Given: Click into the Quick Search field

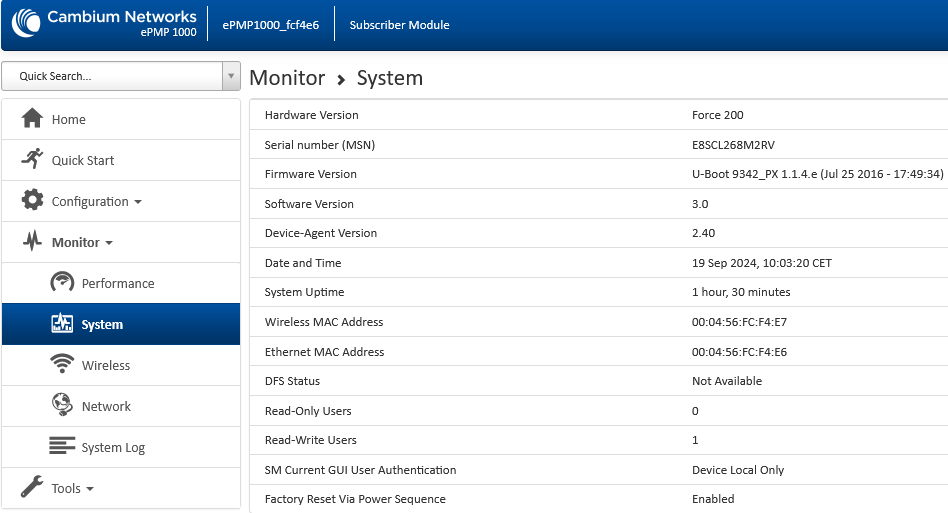Looking at the screenshot, I should pyautogui.click(x=112, y=76).
